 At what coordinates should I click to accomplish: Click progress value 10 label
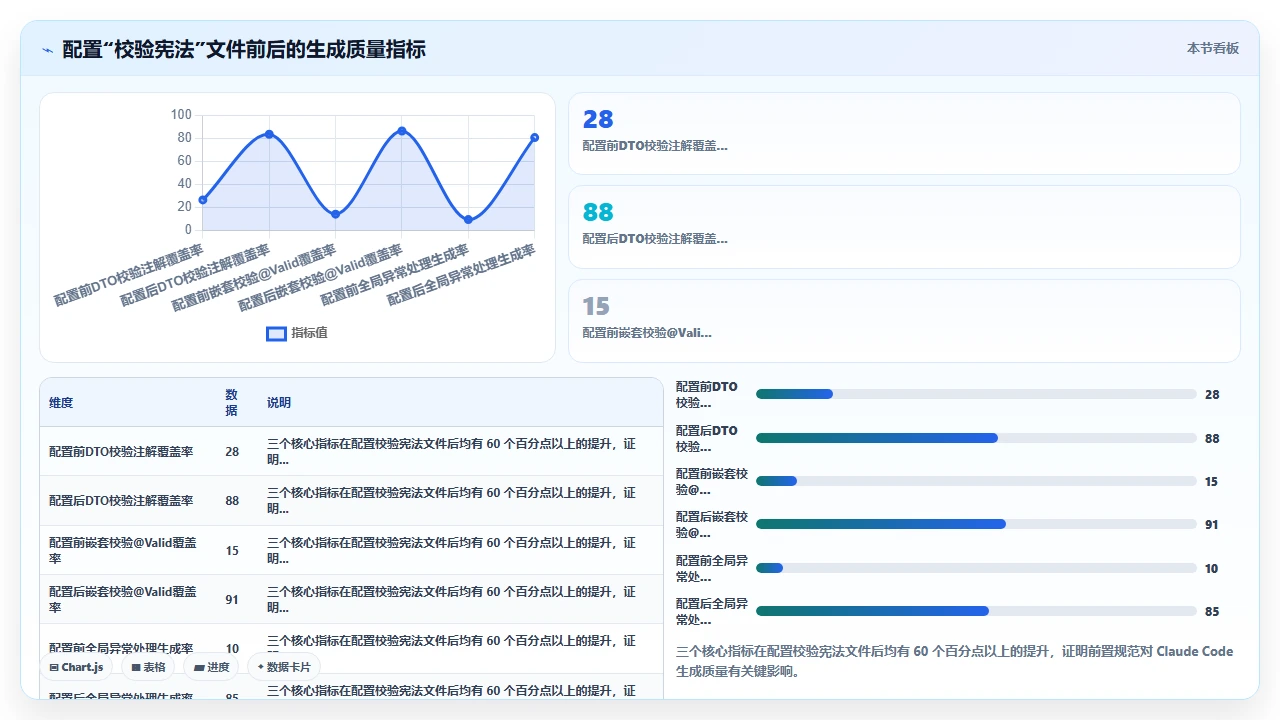point(1212,569)
